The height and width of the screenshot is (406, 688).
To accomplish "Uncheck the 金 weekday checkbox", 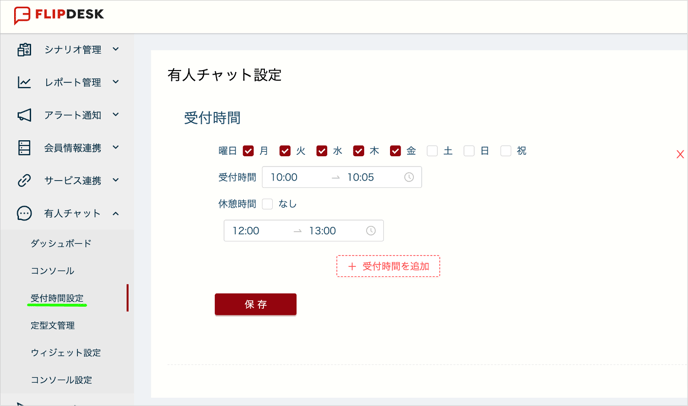I will 396,151.
